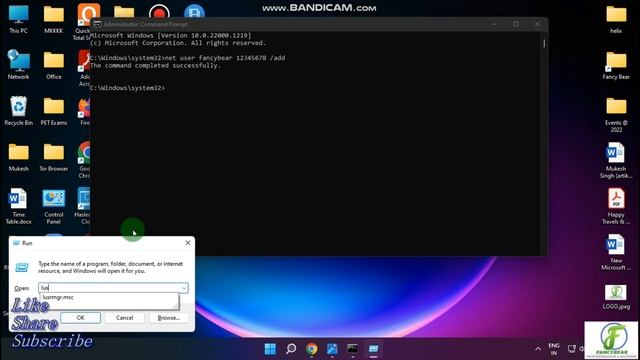This screenshot has height=360, width=640.
Task: Open LOGO.jpeg image file
Action: [x=616, y=297]
